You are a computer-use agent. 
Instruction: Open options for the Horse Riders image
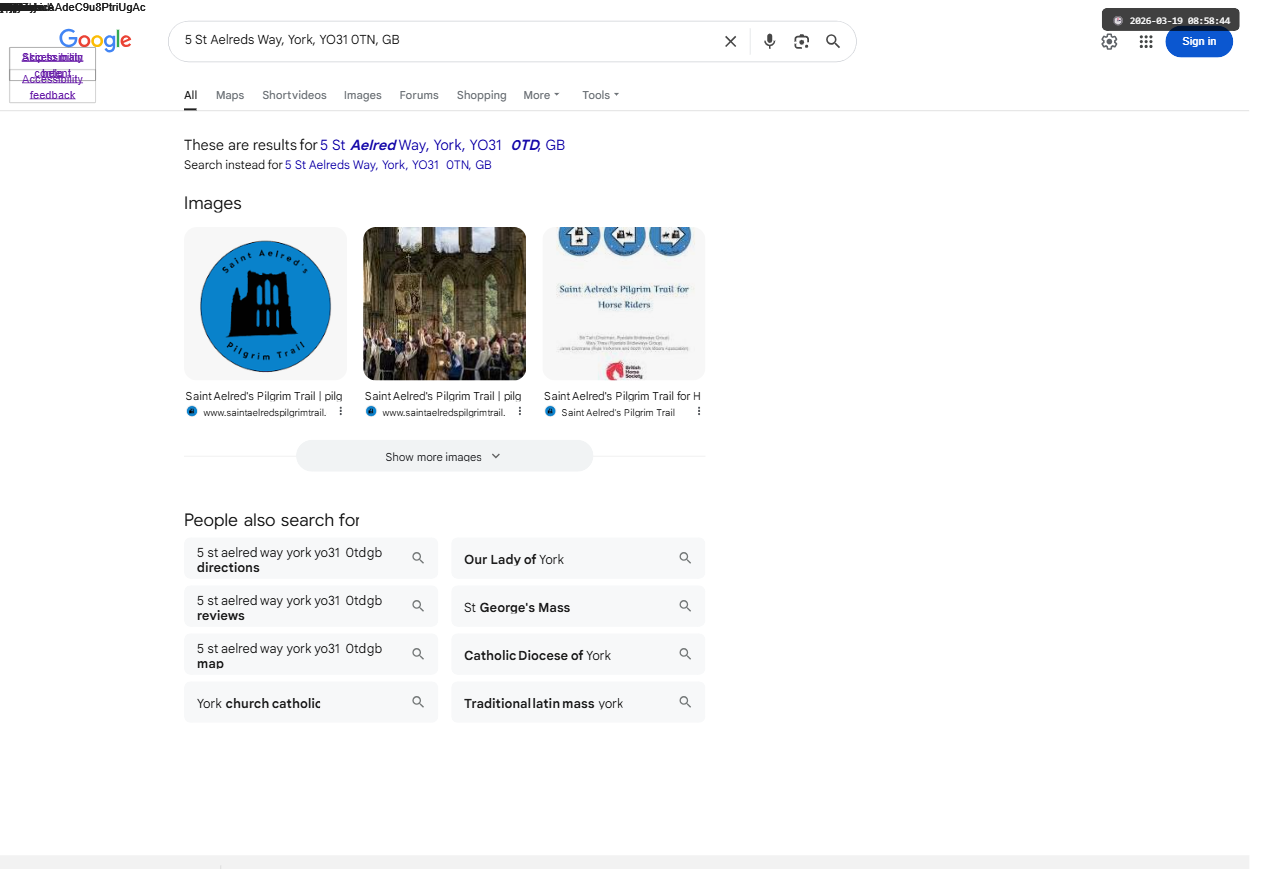[x=698, y=411]
